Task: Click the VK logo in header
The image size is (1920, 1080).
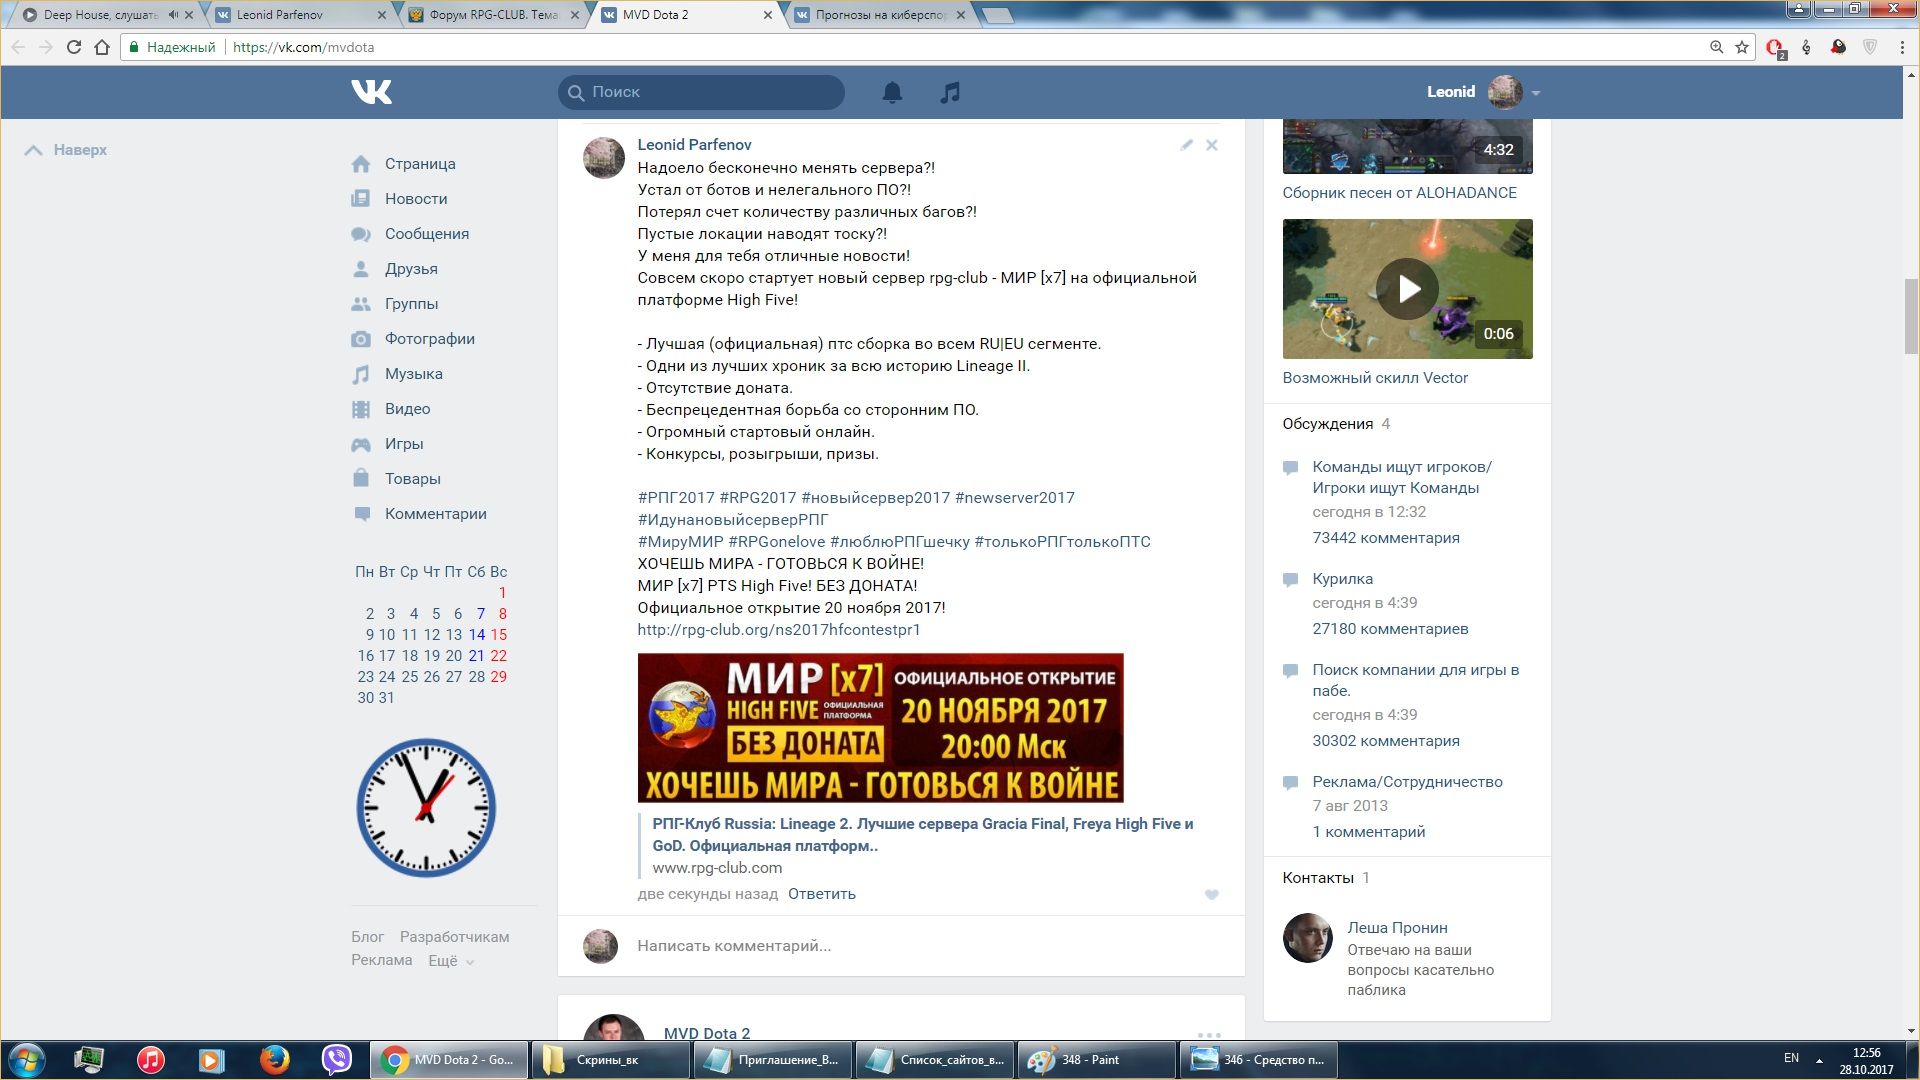Action: click(371, 92)
